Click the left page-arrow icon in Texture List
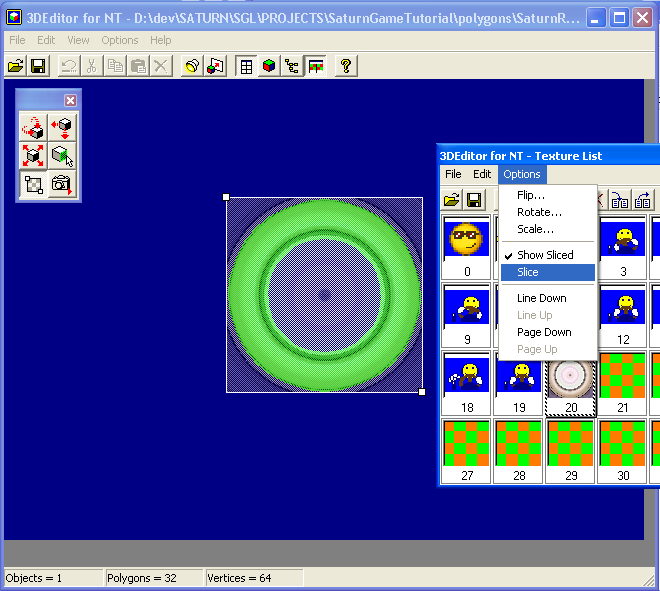The image size is (660, 591). click(620, 200)
